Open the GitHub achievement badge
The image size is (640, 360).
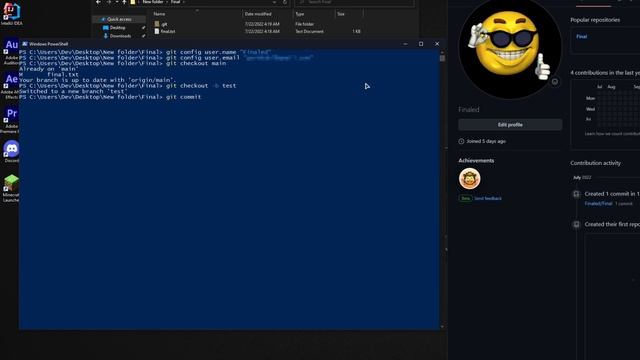point(469,179)
